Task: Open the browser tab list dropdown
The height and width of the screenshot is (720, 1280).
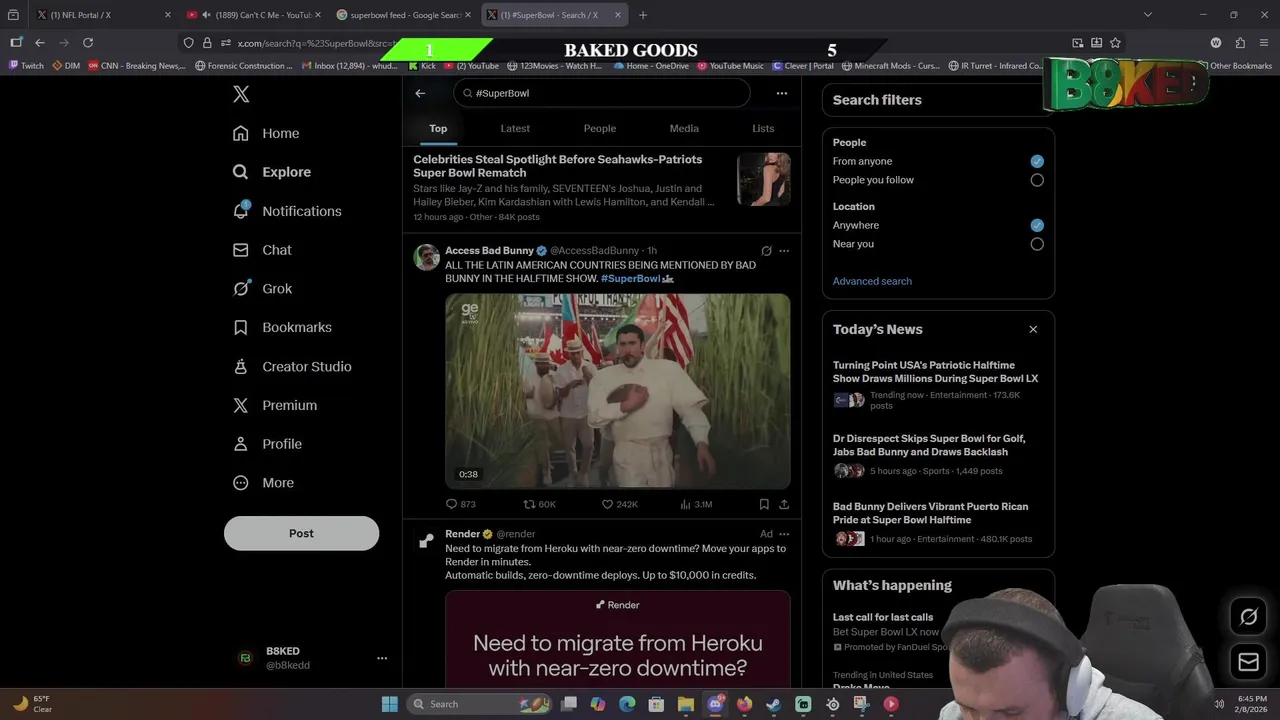Action: pos(1147,15)
